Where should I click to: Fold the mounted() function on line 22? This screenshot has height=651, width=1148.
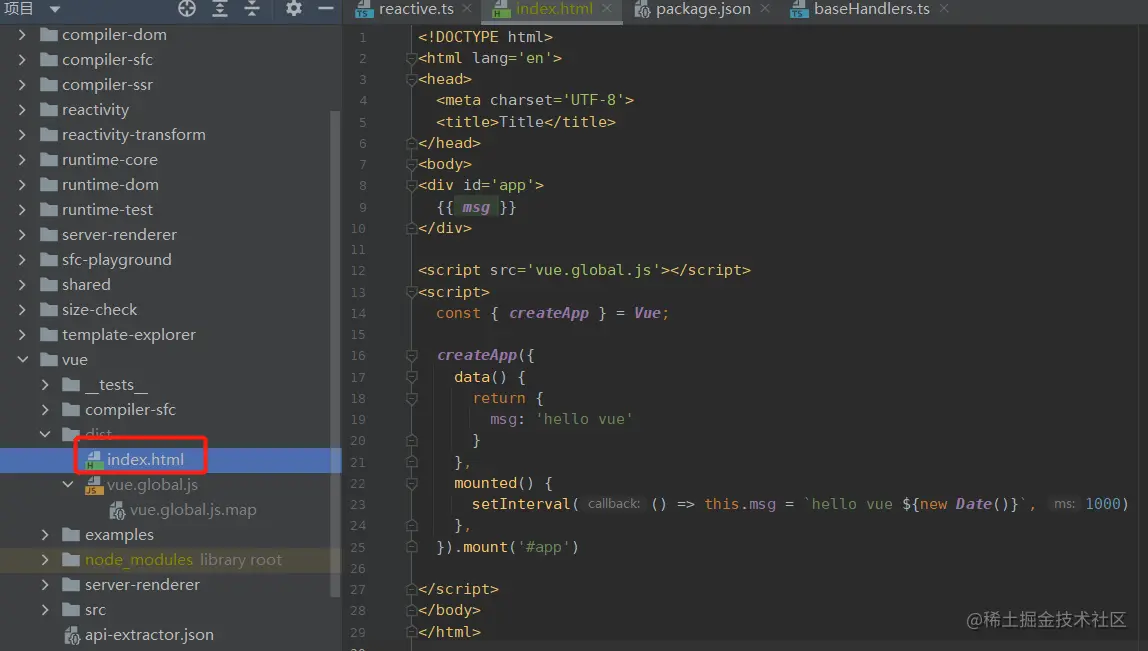point(411,483)
